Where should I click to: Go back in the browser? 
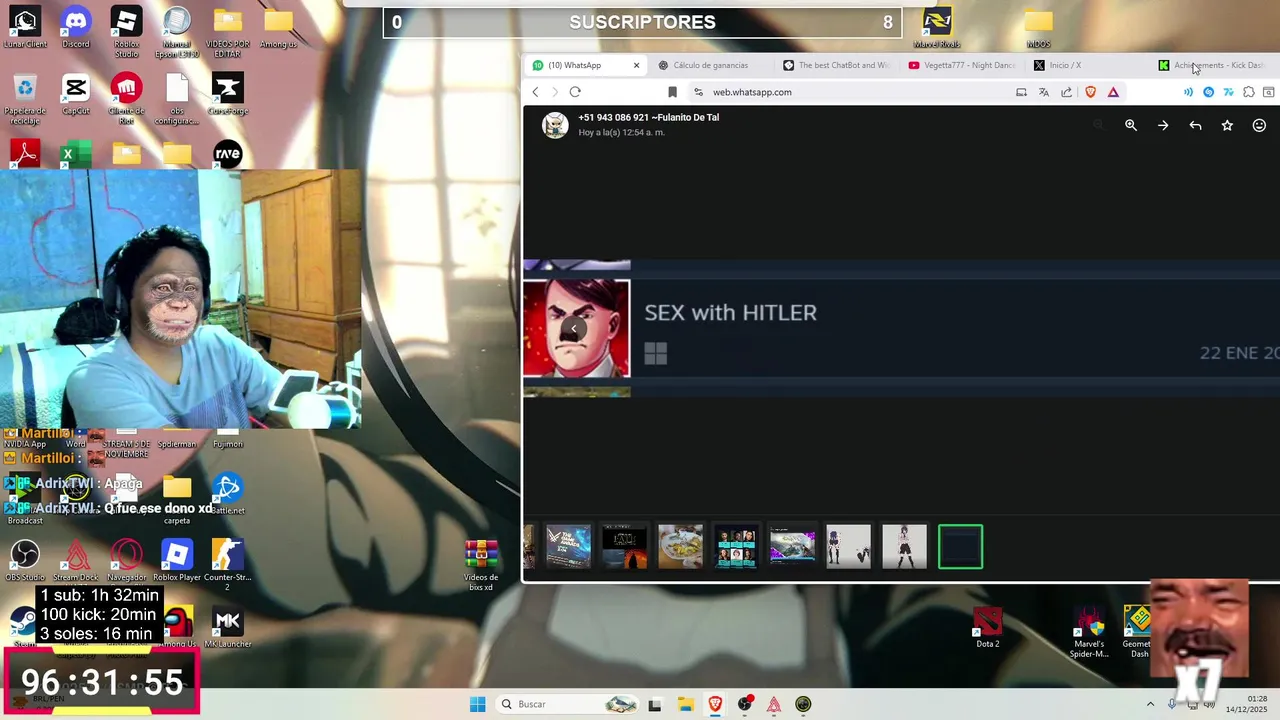(x=535, y=92)
